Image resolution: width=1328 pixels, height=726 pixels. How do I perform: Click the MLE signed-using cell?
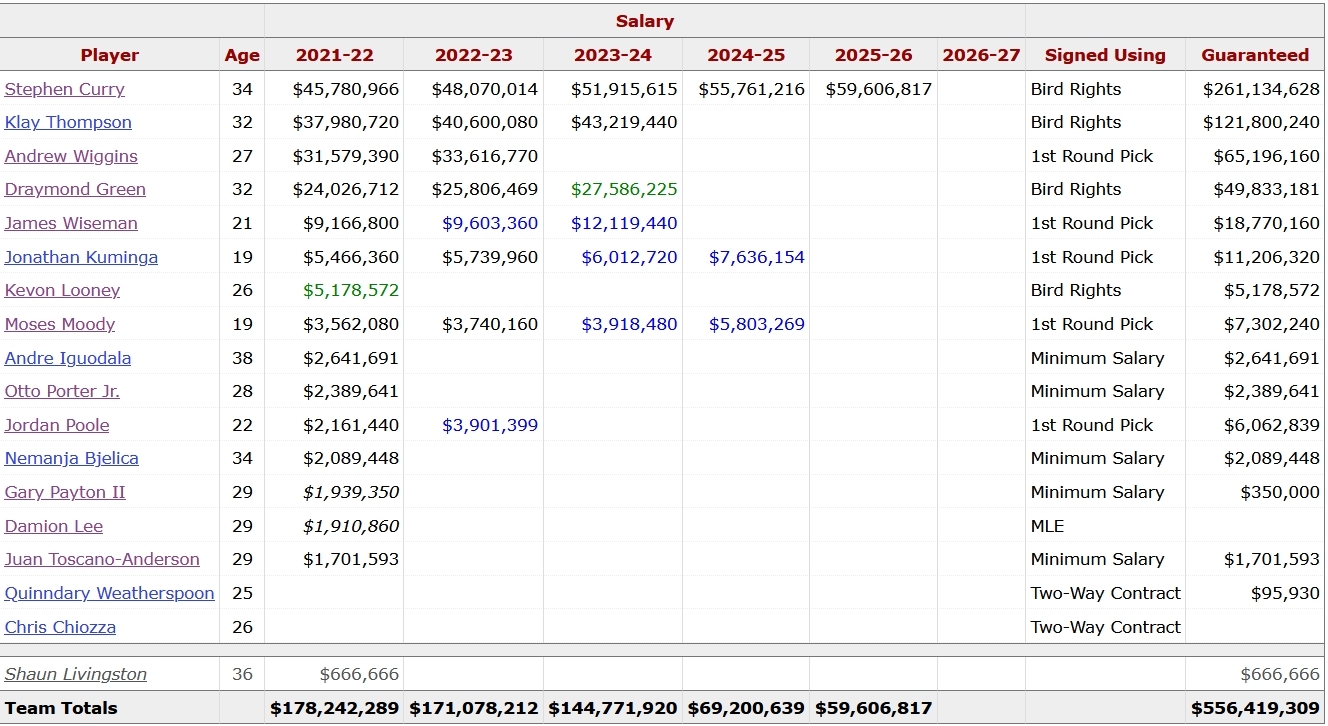(1047, 526)
